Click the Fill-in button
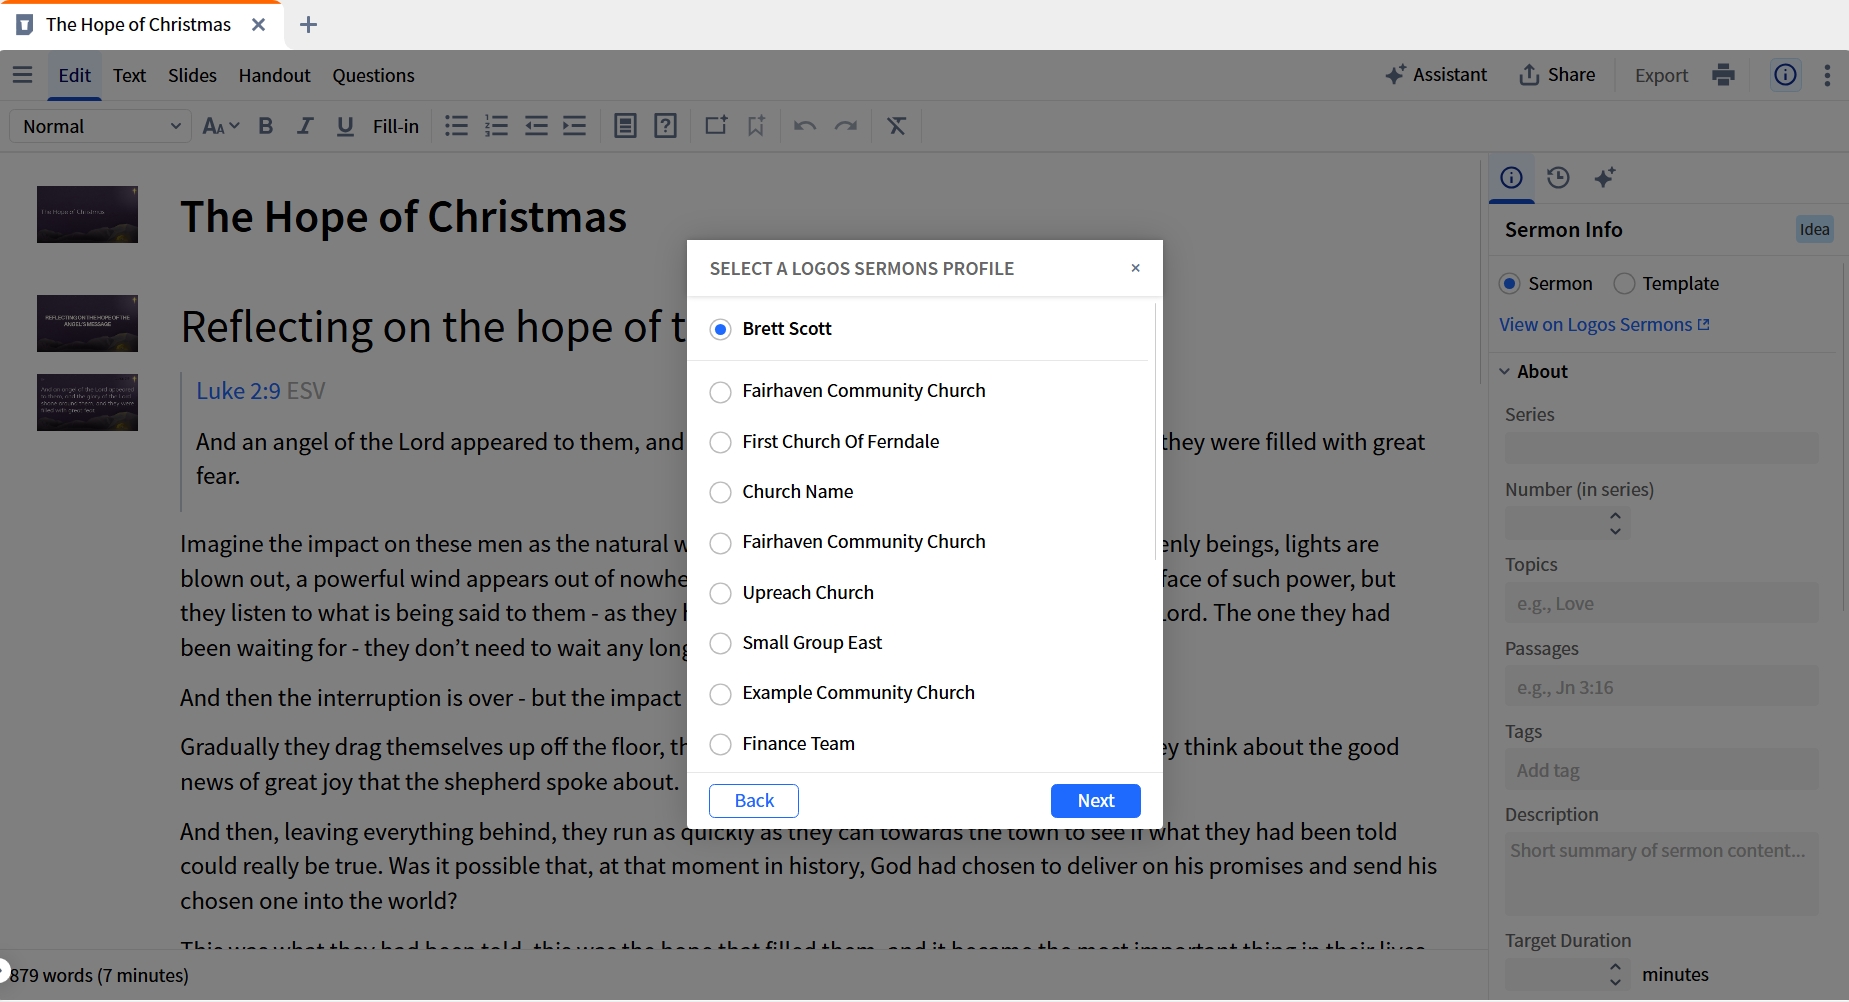The height and width of the screenshot is (1002, 1849). tap(396, 126)
